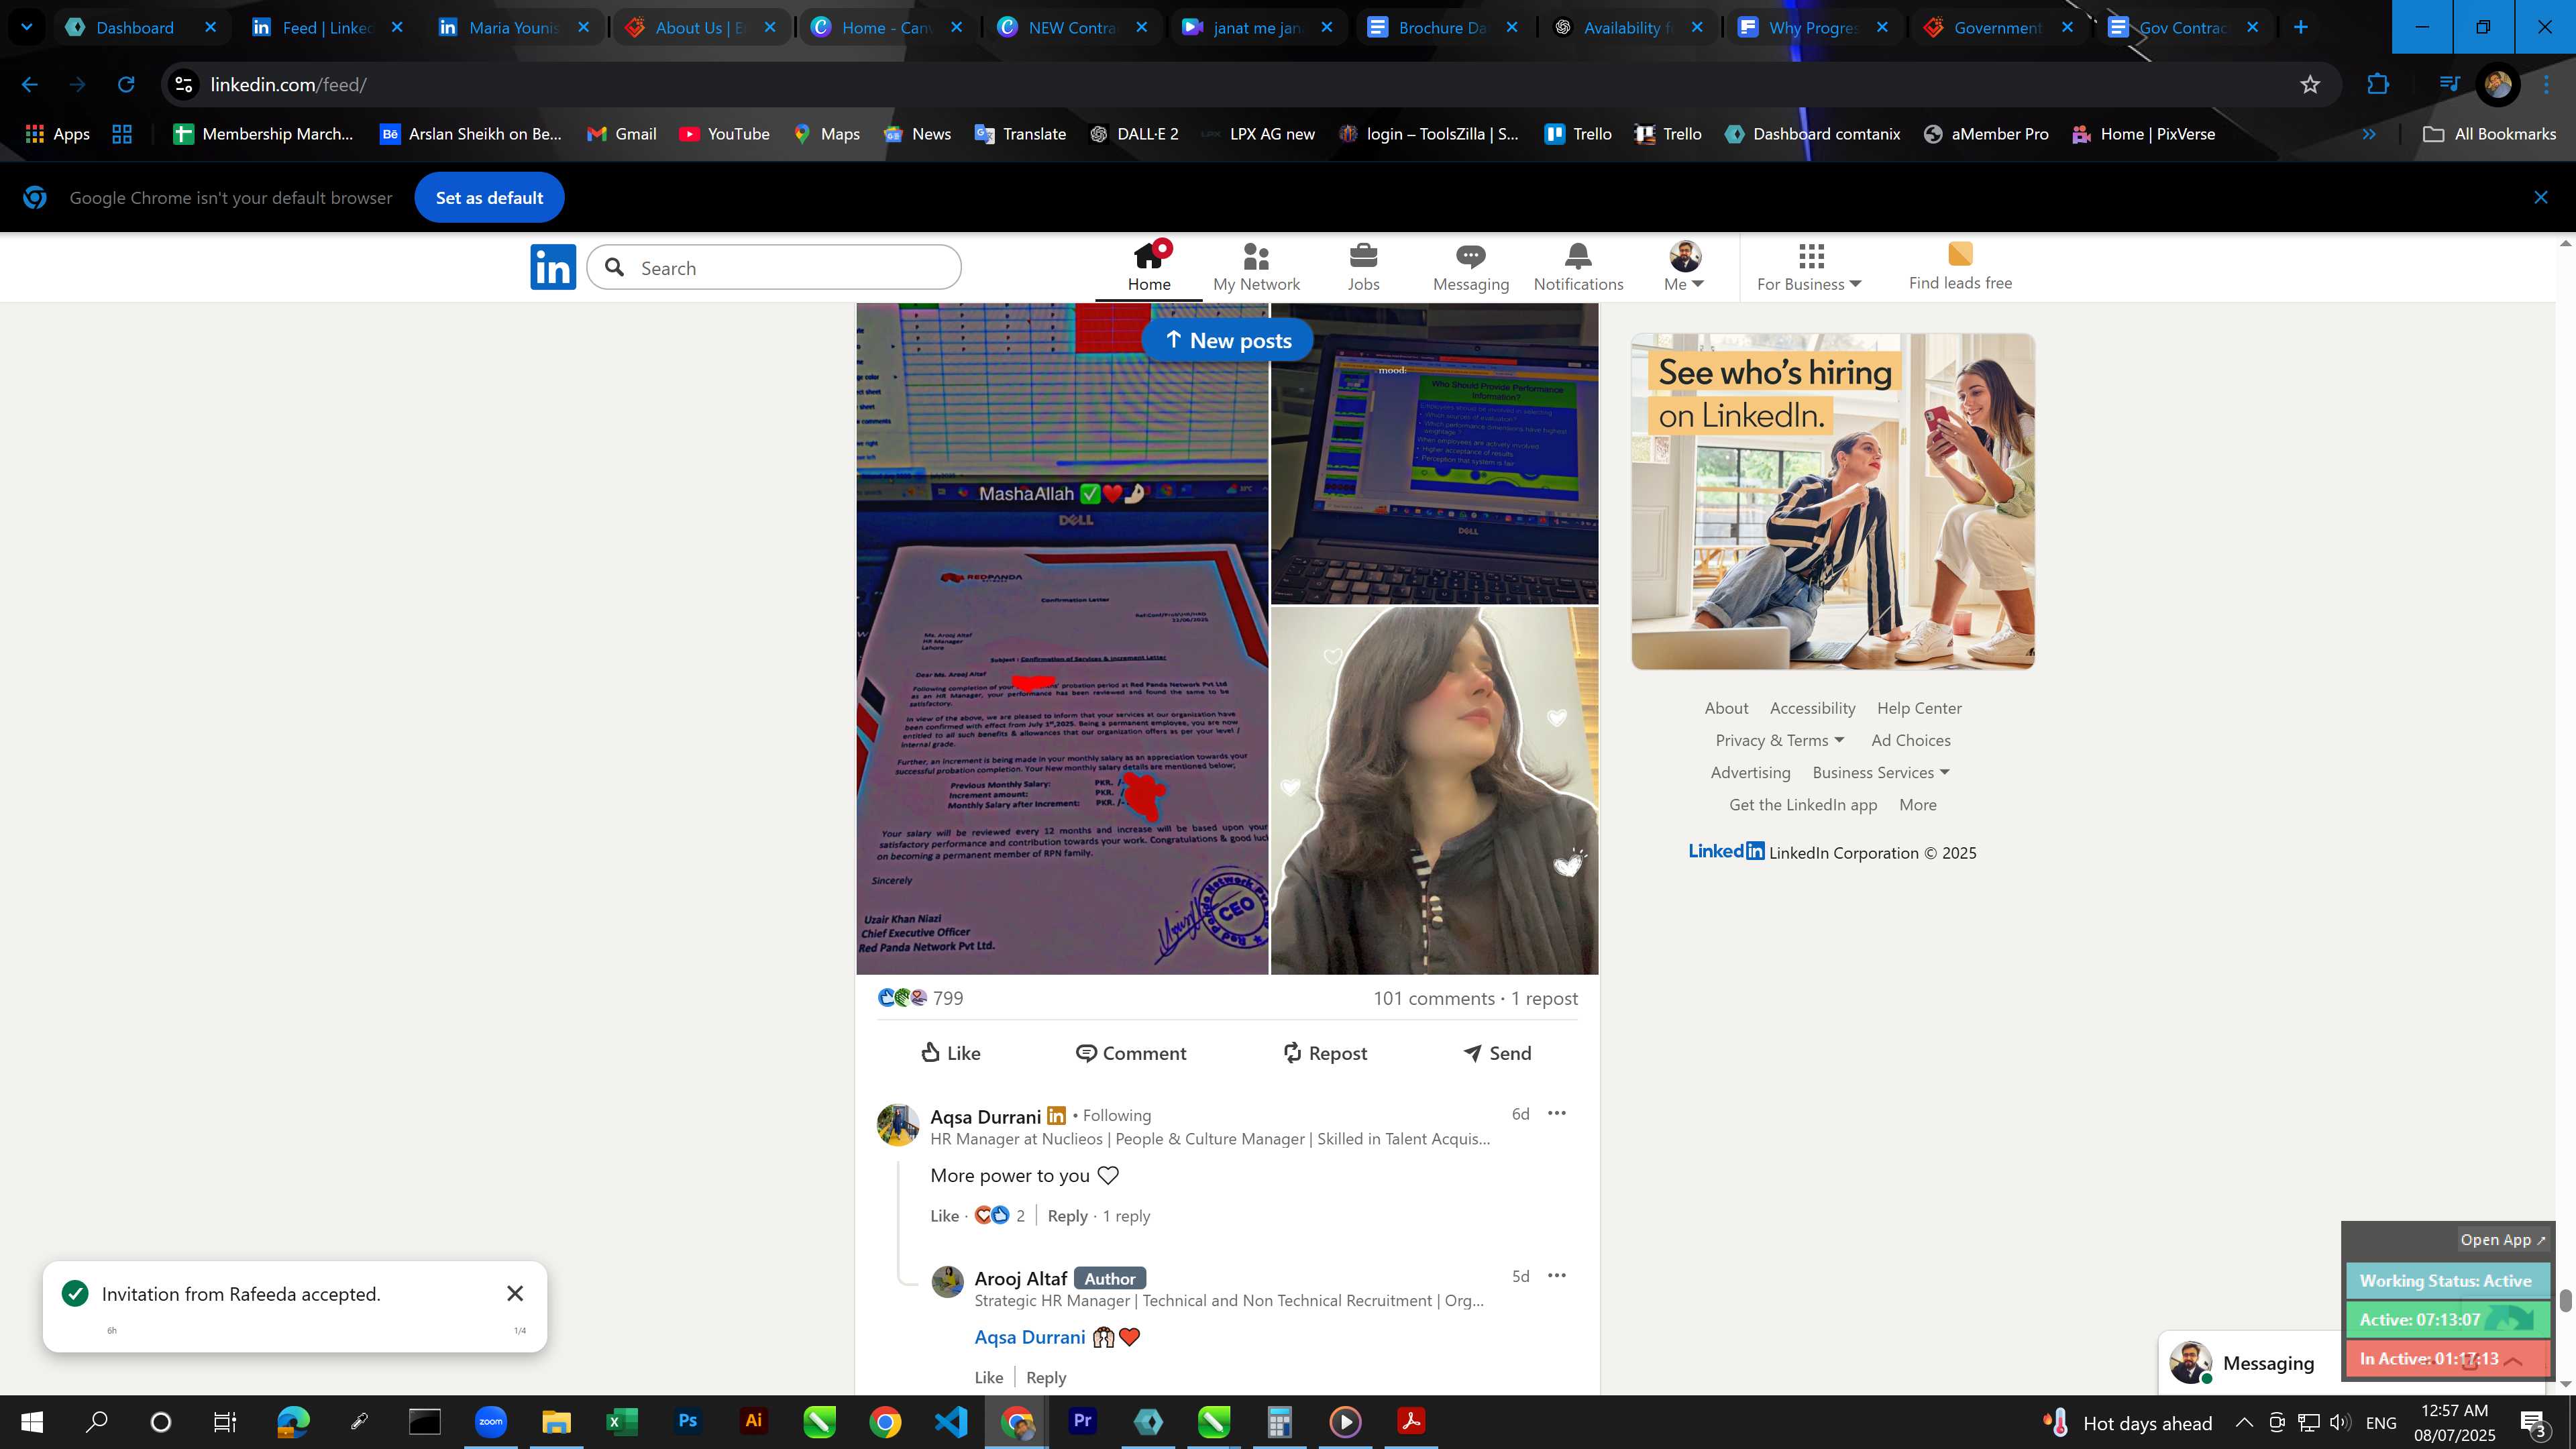The height and width of the screenshot is (1449, 2576).
Task: Reply to Aqsa Durrani's comment
Action: point(1067,1216)
